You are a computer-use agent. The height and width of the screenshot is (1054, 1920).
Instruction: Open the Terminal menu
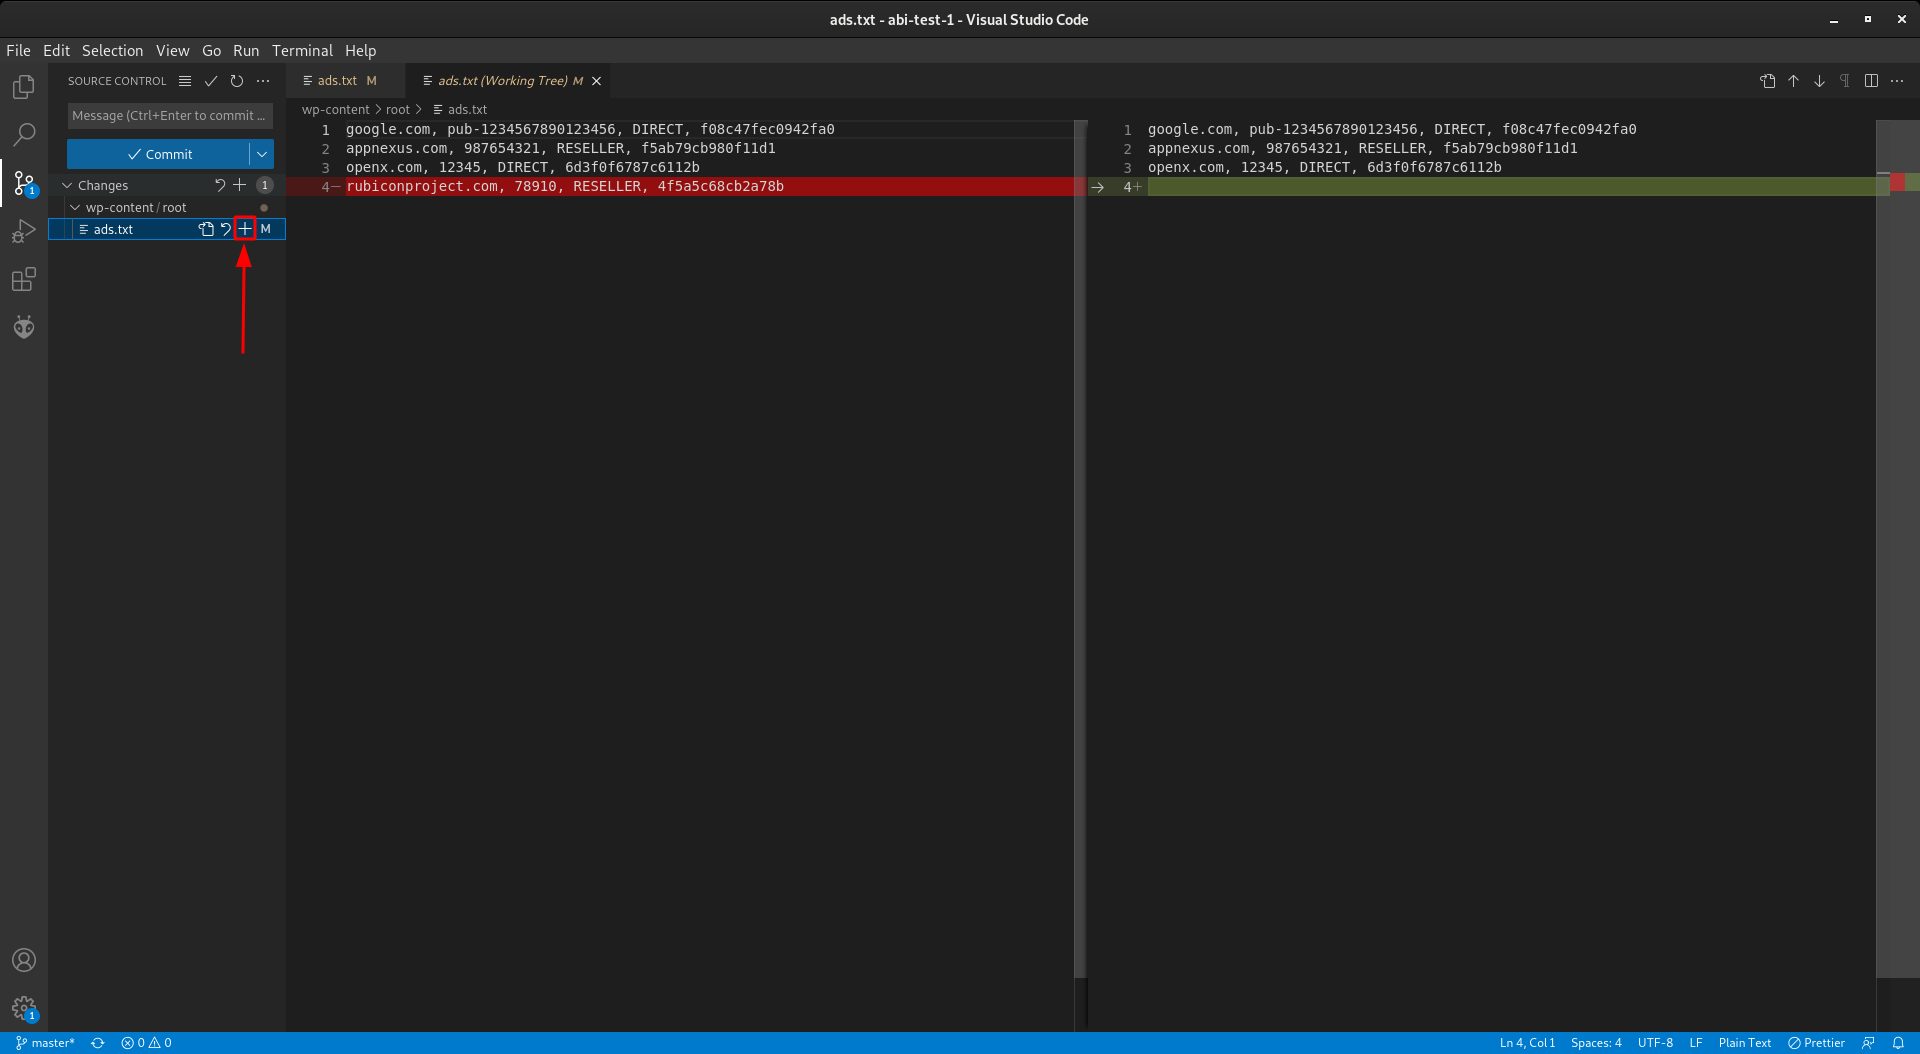pos(302,50)
